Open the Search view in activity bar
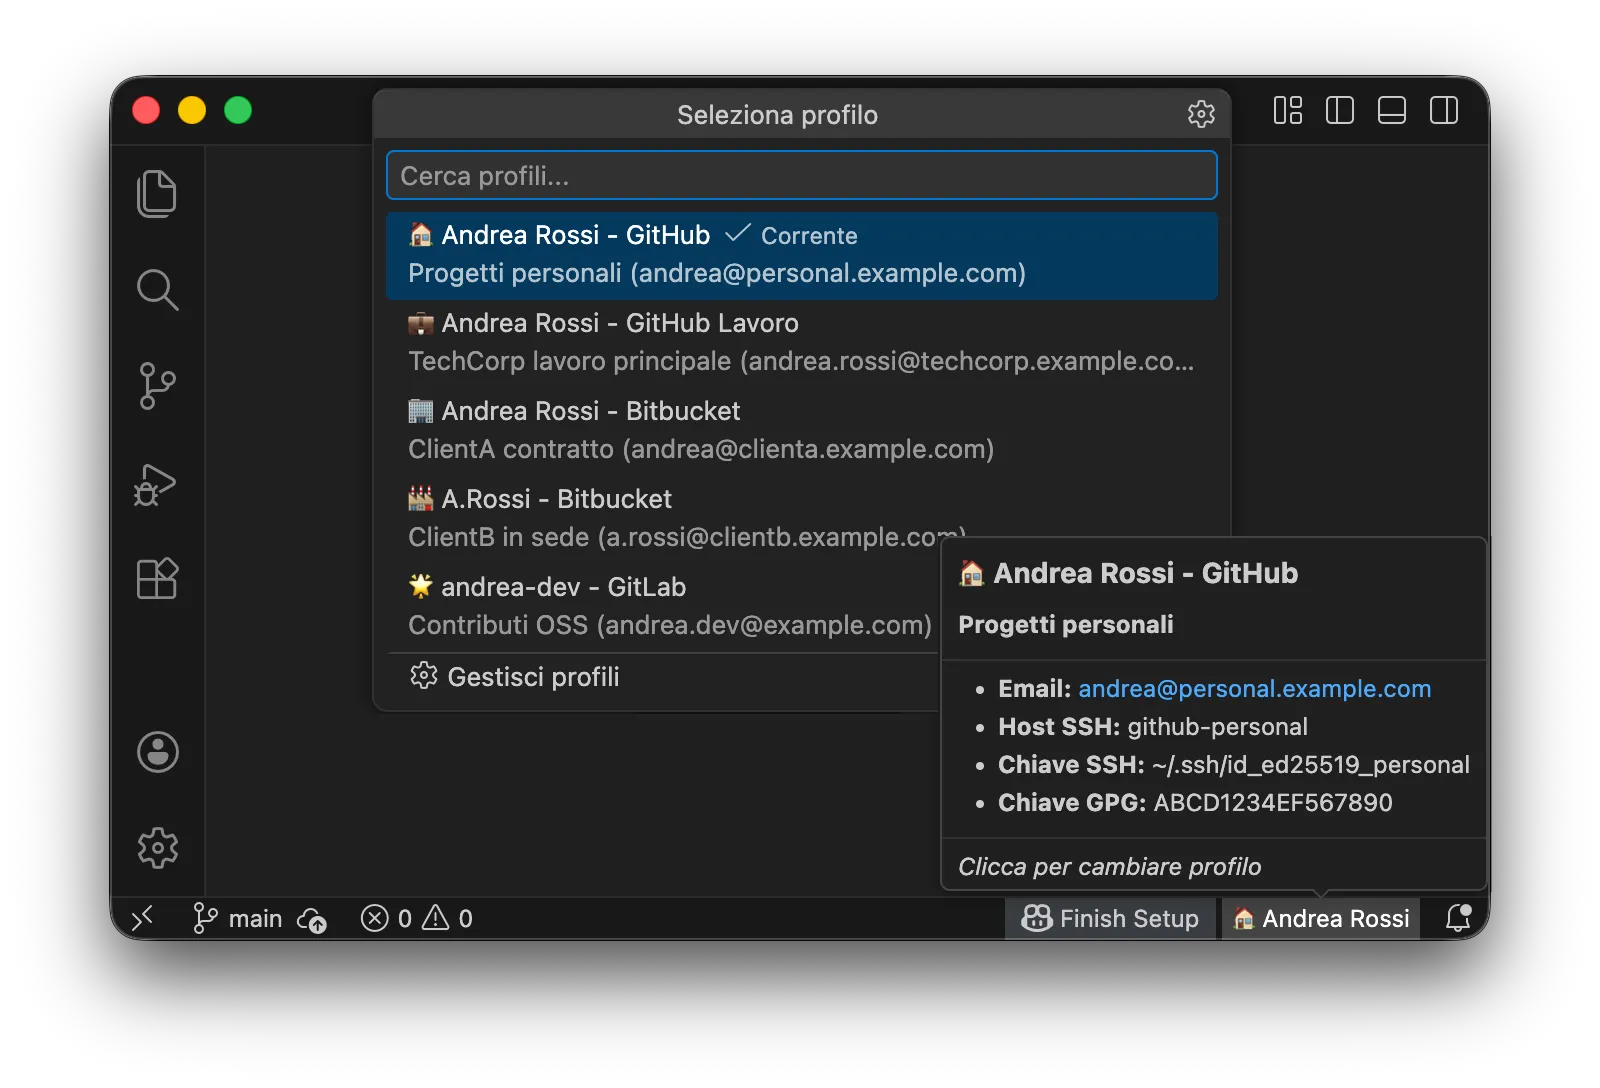 click(157, 290)
